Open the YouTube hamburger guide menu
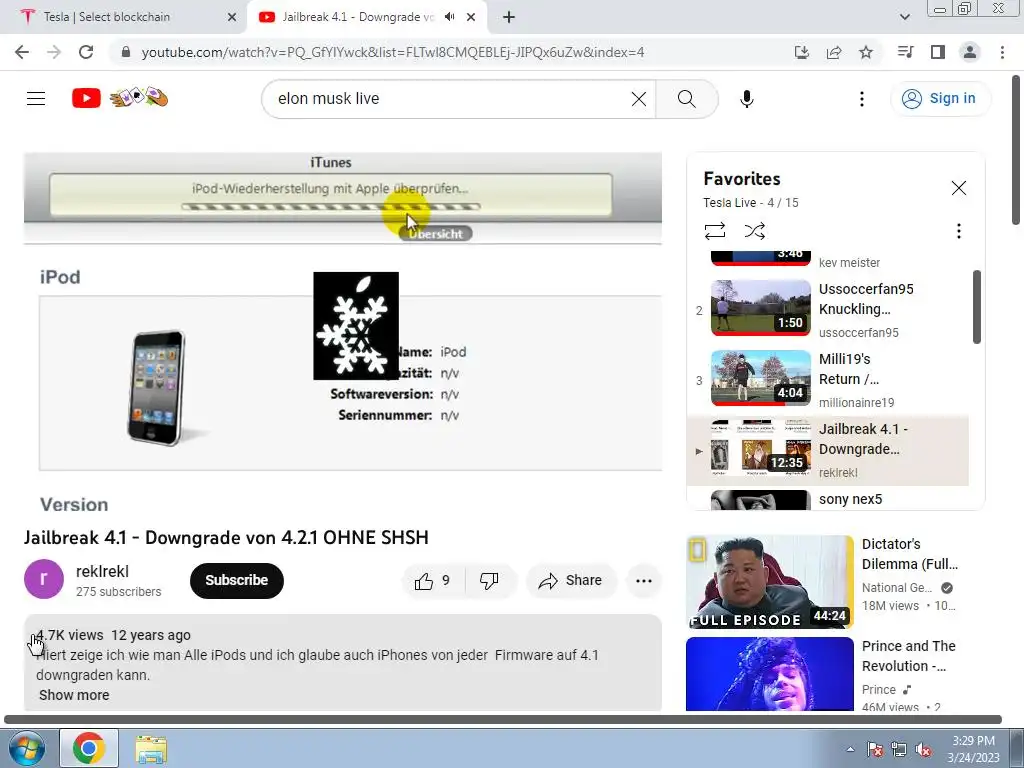Image resolution: width=1024 pixels, height=768 pixels. [36, 99]
